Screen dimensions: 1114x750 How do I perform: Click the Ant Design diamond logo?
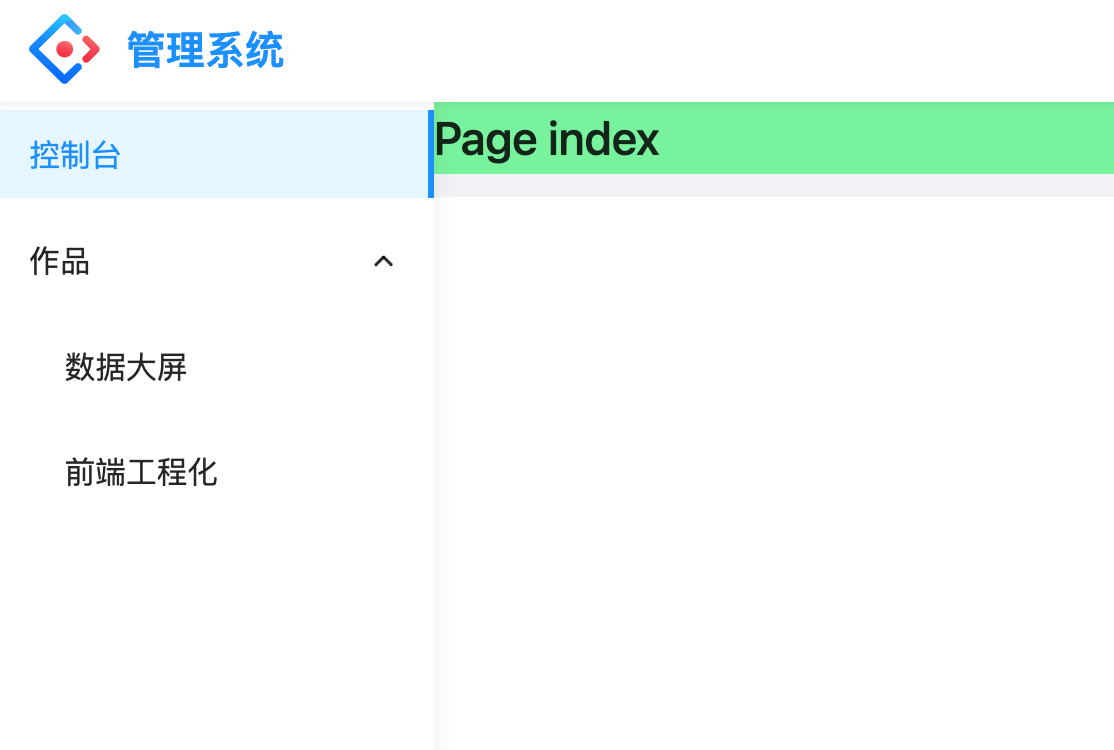(64, 49)
